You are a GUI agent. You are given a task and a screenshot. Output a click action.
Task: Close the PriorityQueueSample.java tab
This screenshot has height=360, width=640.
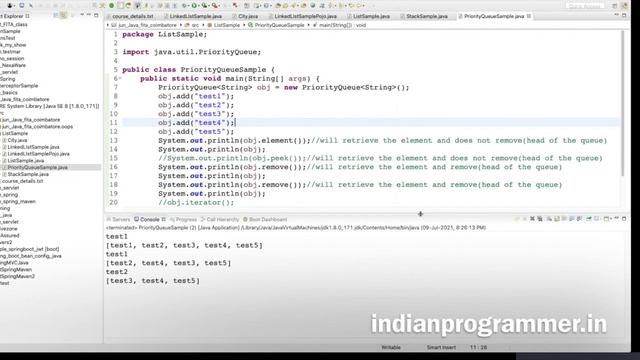tap(529, 16)
